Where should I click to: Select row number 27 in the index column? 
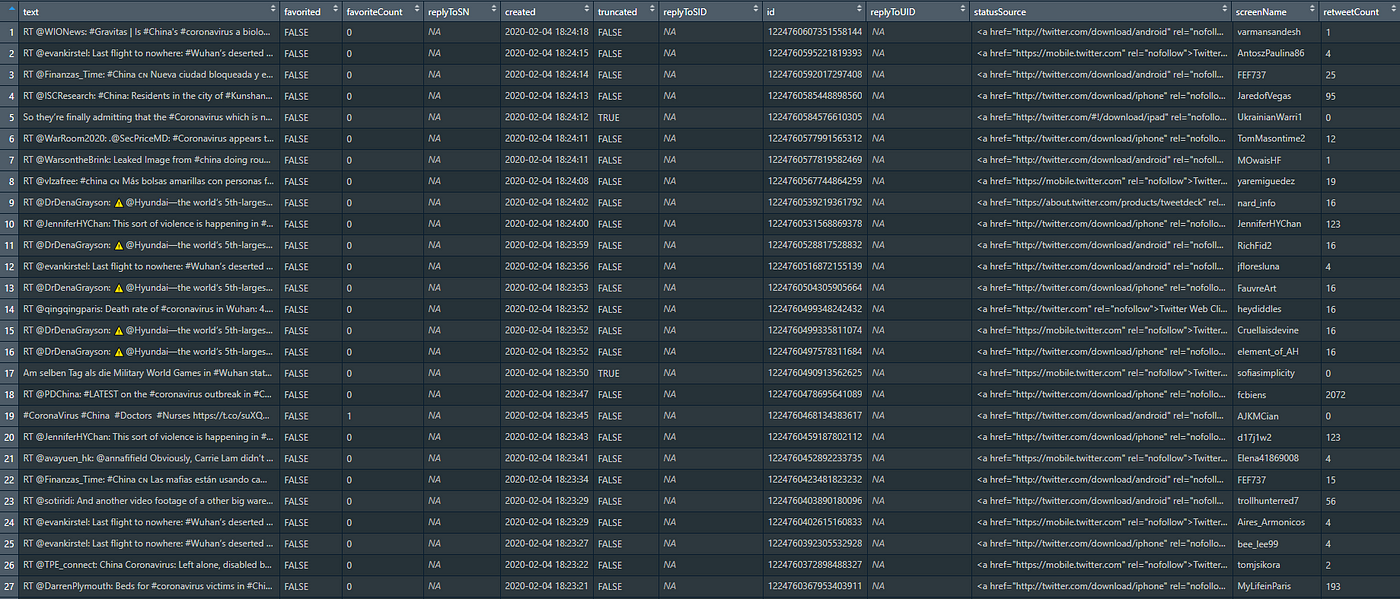(x=9, y=586)
